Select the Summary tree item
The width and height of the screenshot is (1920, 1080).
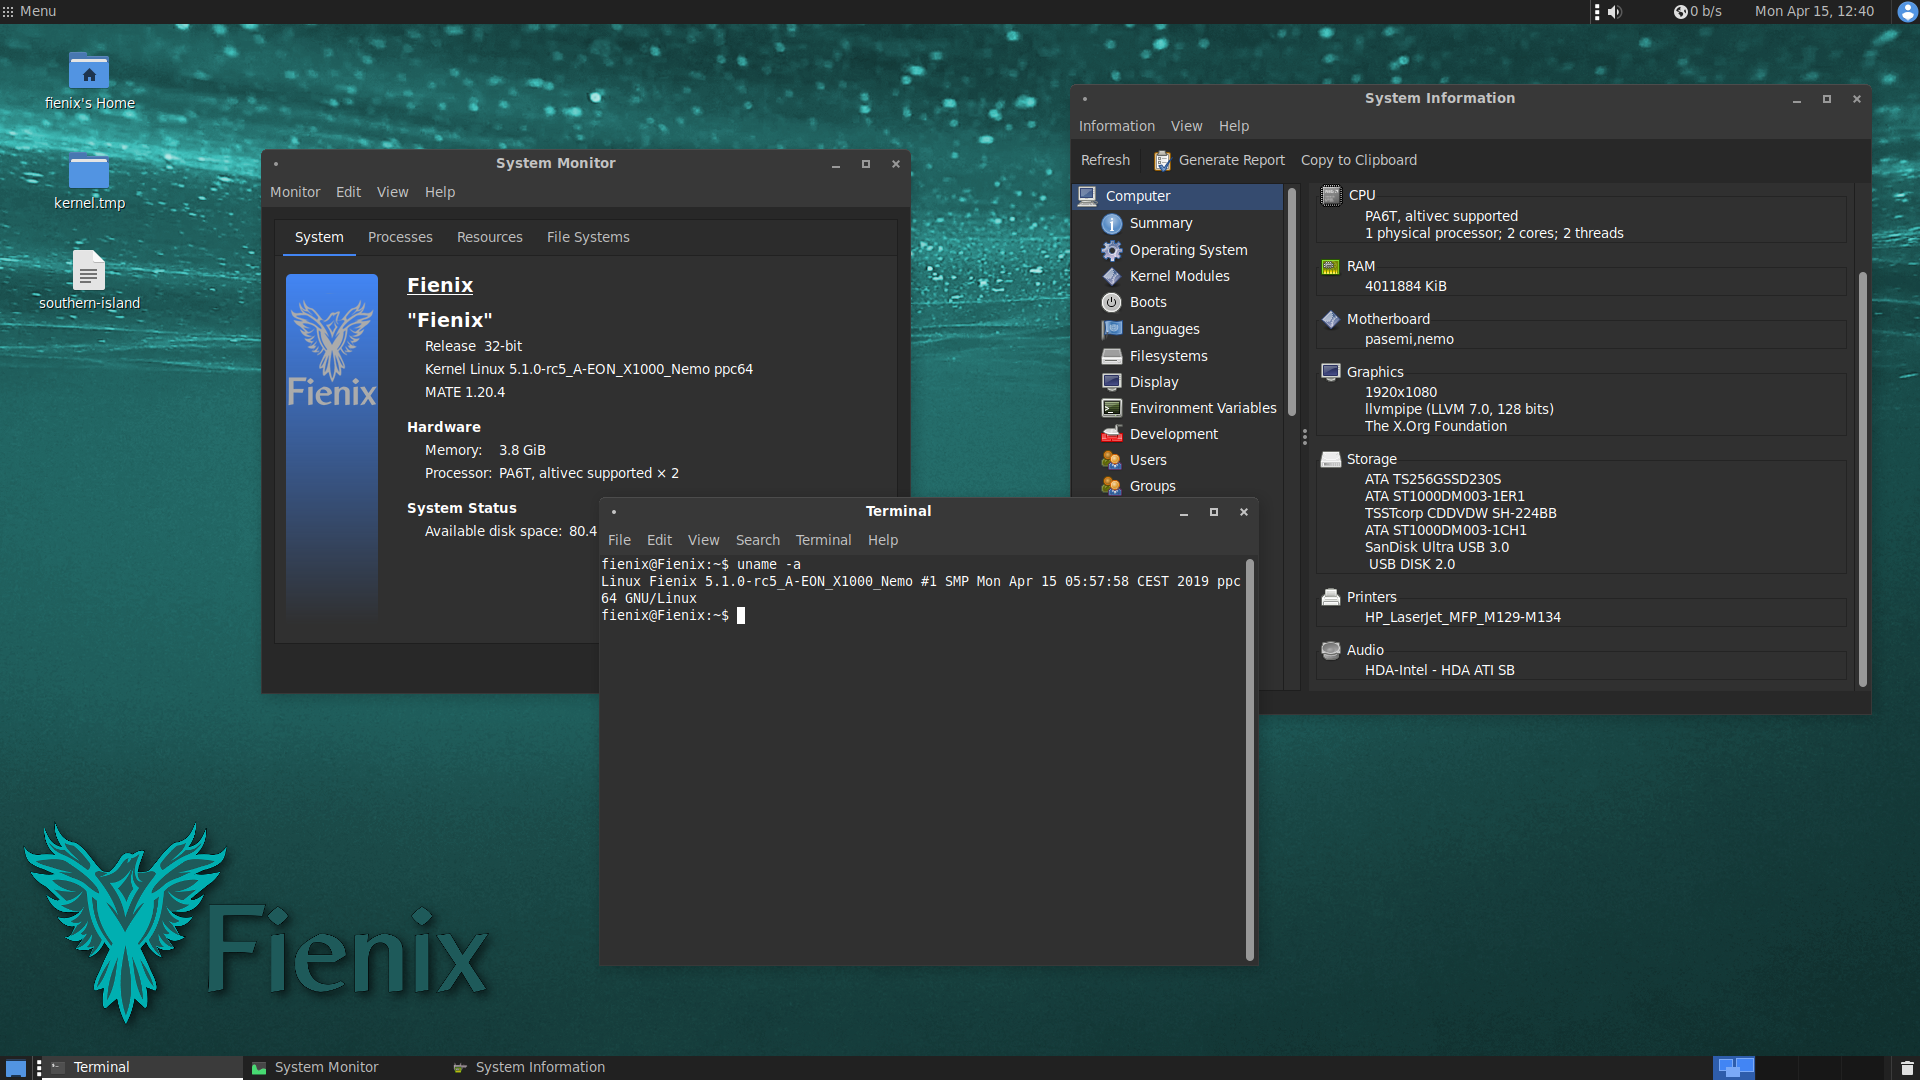pos(1160,223)
